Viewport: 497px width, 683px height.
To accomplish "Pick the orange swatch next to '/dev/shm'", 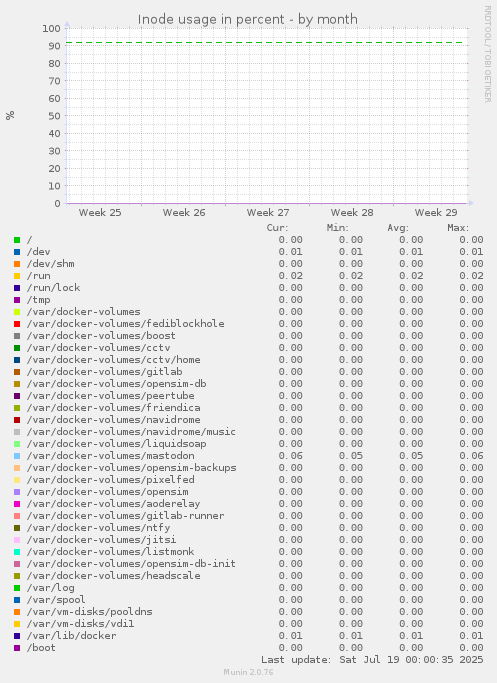I will pyautogui.click(x=17, y=264).
